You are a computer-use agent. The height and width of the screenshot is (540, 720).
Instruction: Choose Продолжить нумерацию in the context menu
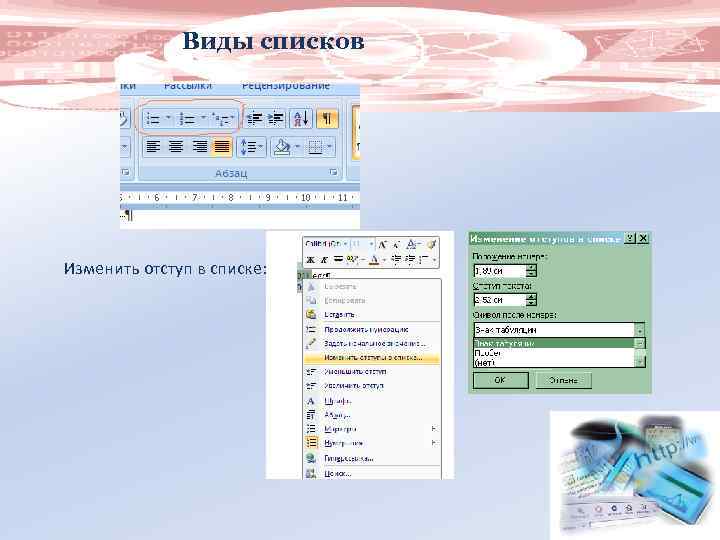point(372,330)
